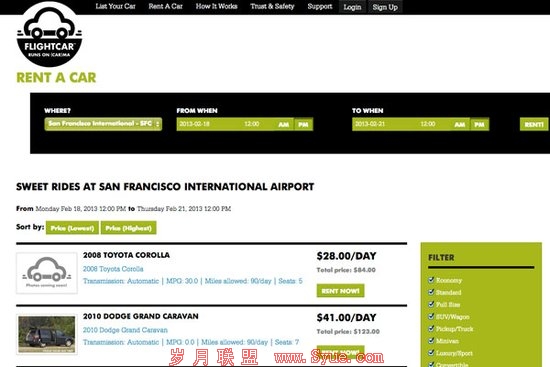Image resolution: width=550 pixels, height=367 pixels.
Task: Open the Trust & Safety page
Action: pyautogui.click(x=272, y=6)
